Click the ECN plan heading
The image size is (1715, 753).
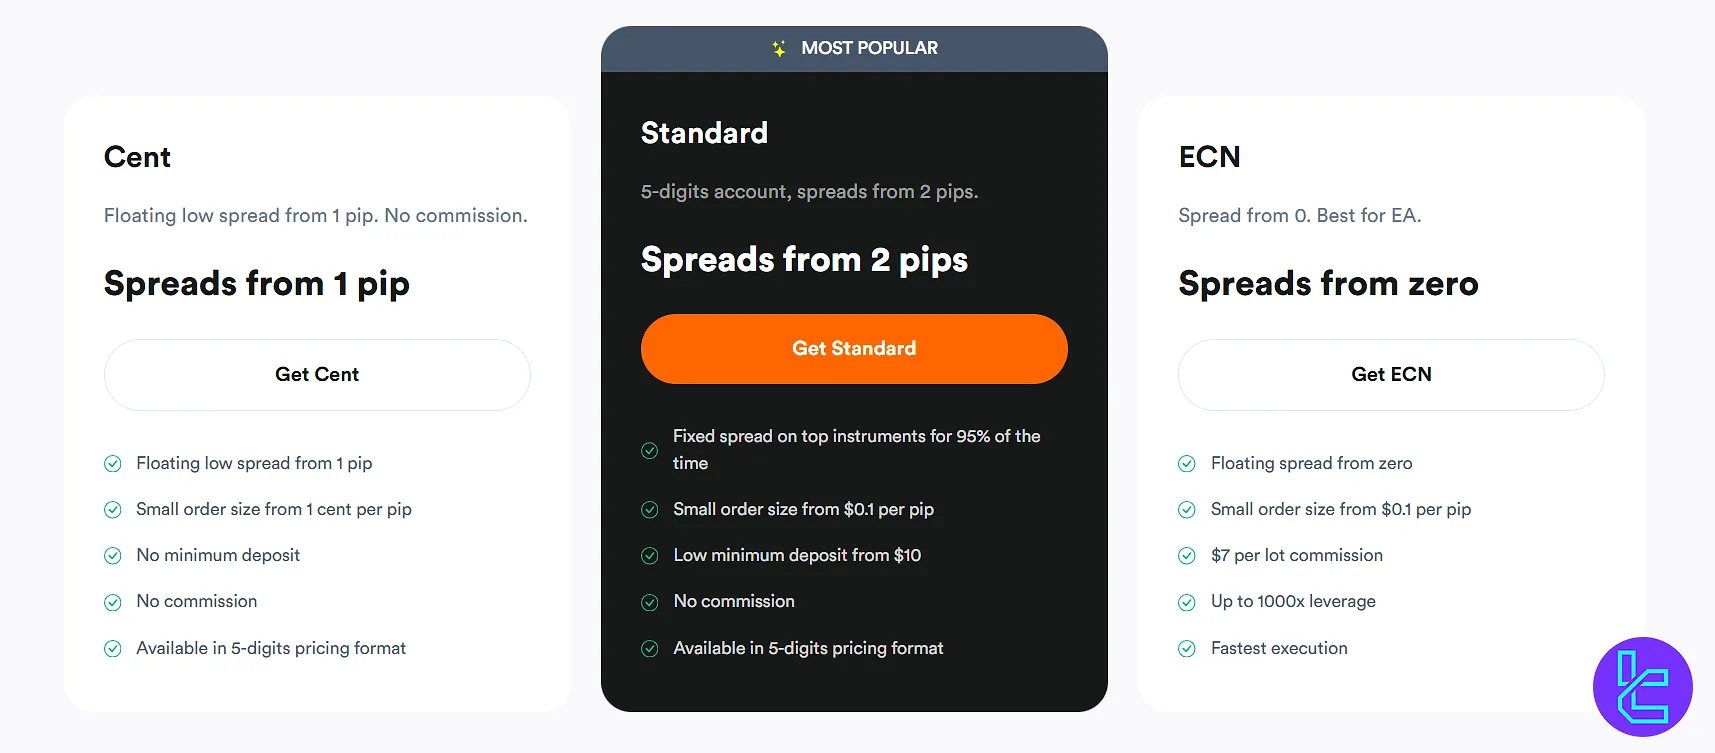click(1209, 157)
